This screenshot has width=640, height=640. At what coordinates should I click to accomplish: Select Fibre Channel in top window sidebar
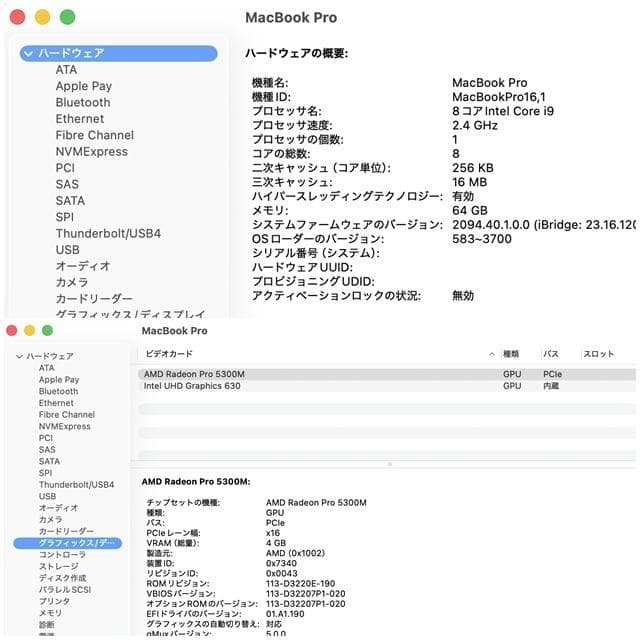95,135
